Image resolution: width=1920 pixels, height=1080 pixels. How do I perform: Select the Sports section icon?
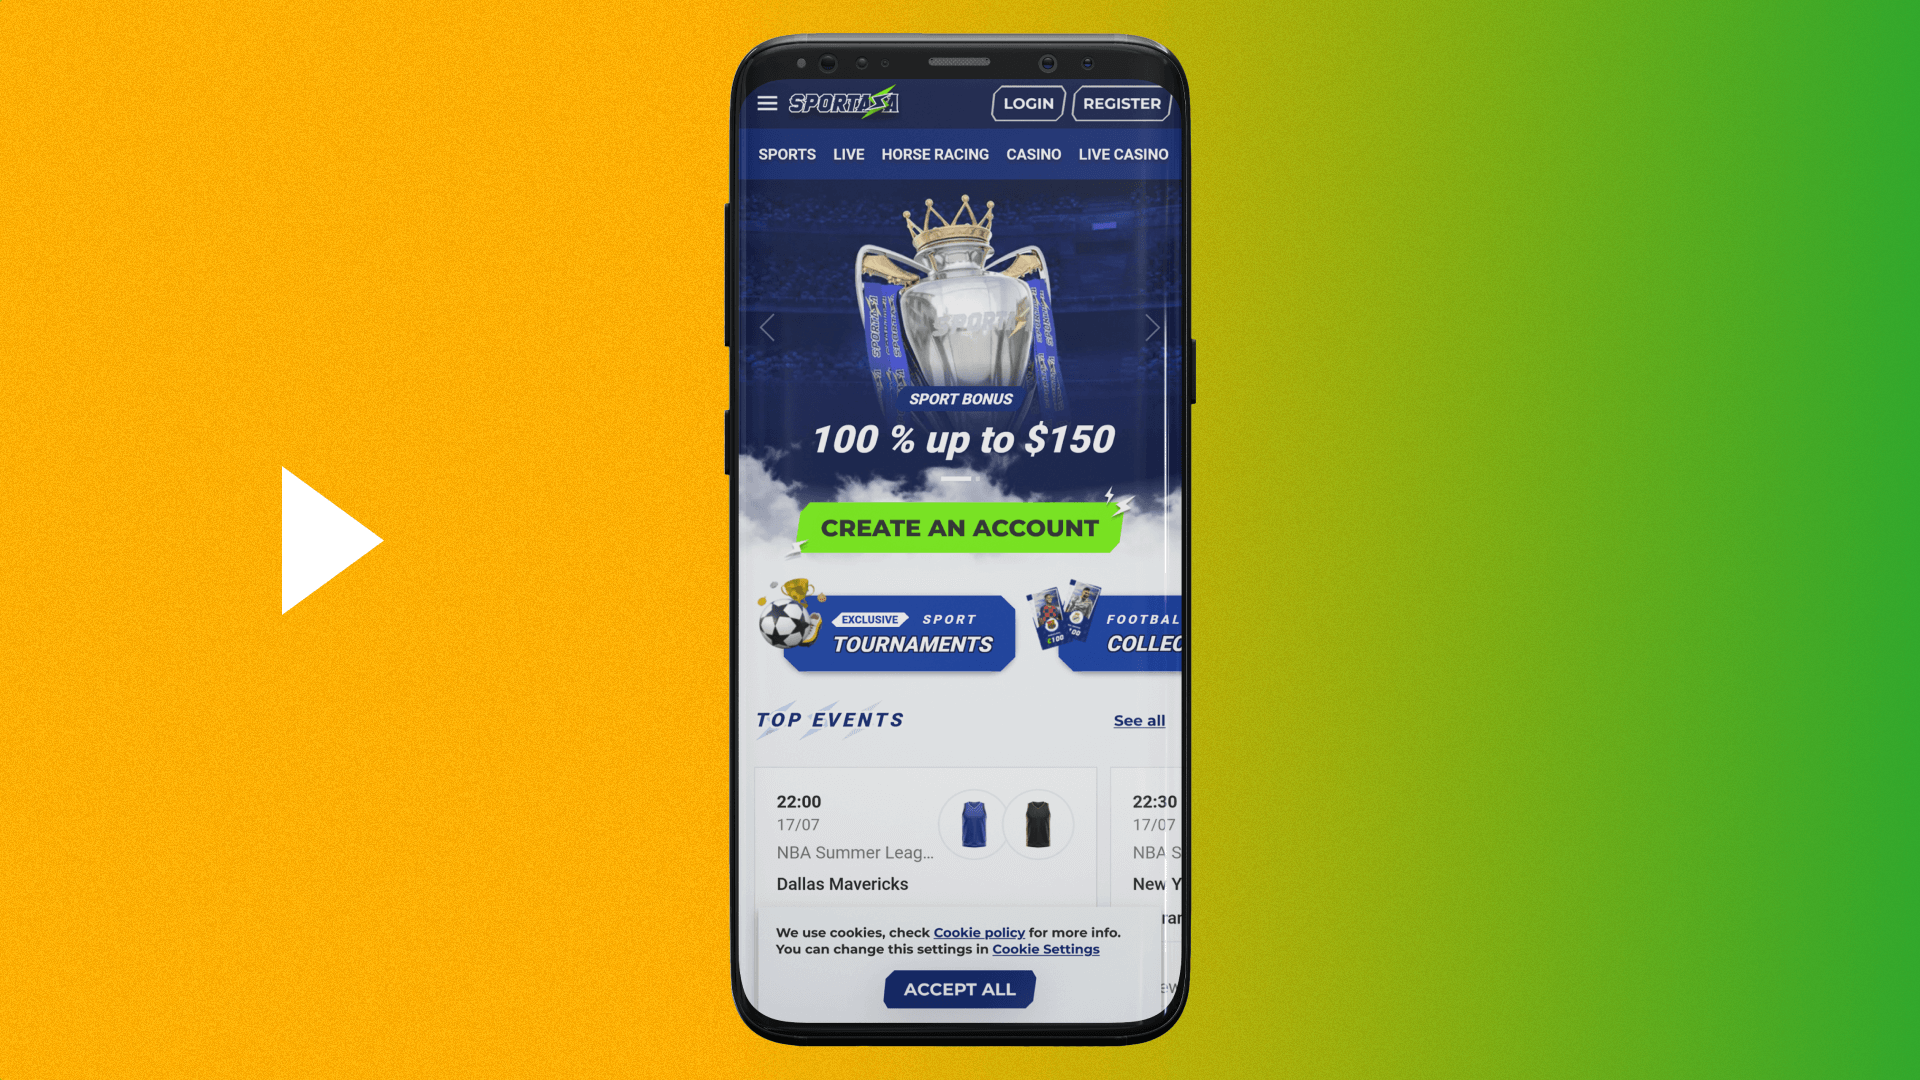point(787,154)
